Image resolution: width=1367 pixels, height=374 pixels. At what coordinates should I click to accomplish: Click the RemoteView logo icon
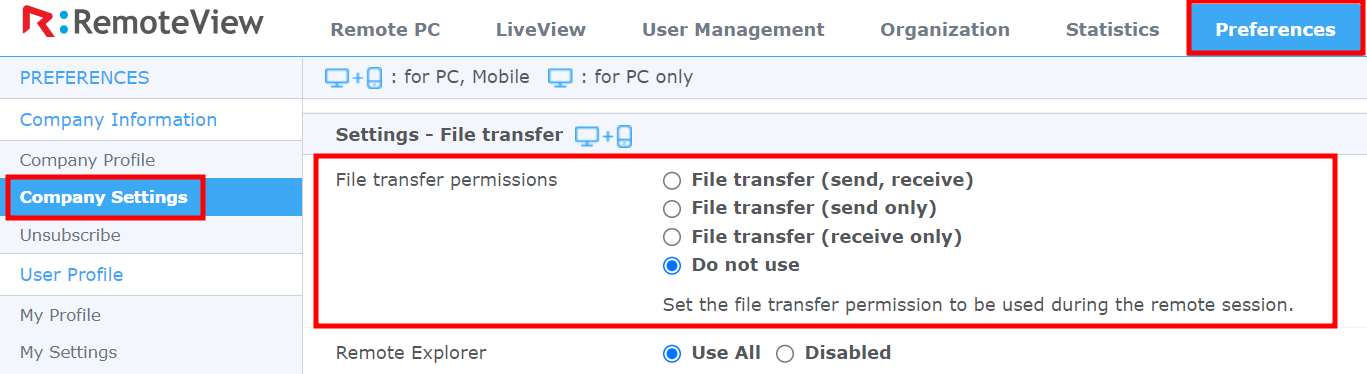[38, 24]
